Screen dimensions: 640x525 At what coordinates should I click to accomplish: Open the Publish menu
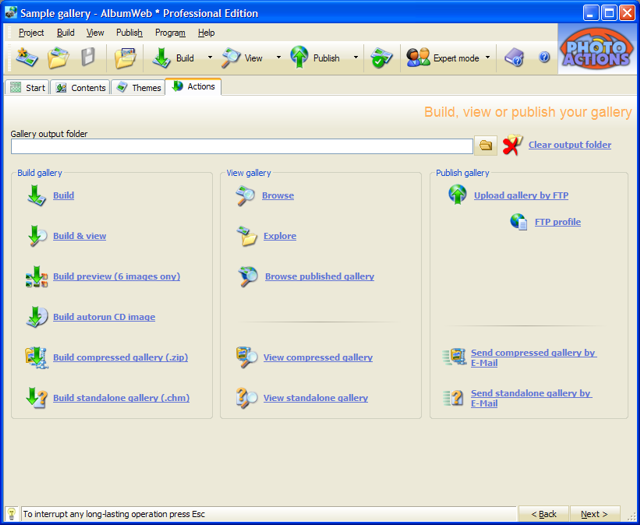(129, 33)
